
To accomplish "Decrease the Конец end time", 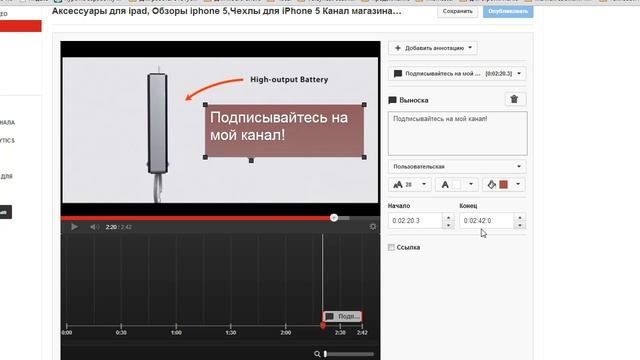I will click(x=520, y=225).
